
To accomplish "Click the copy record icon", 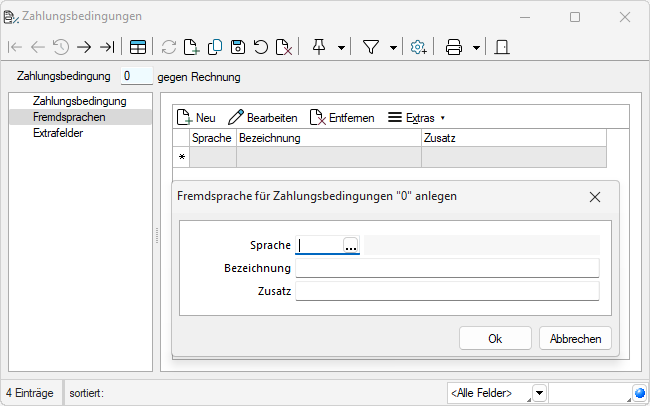I will click(215, 47).
